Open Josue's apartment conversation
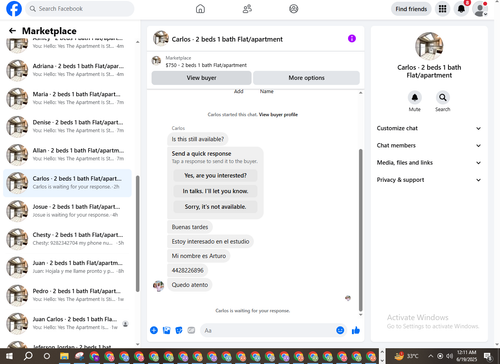 pos(67,211)
